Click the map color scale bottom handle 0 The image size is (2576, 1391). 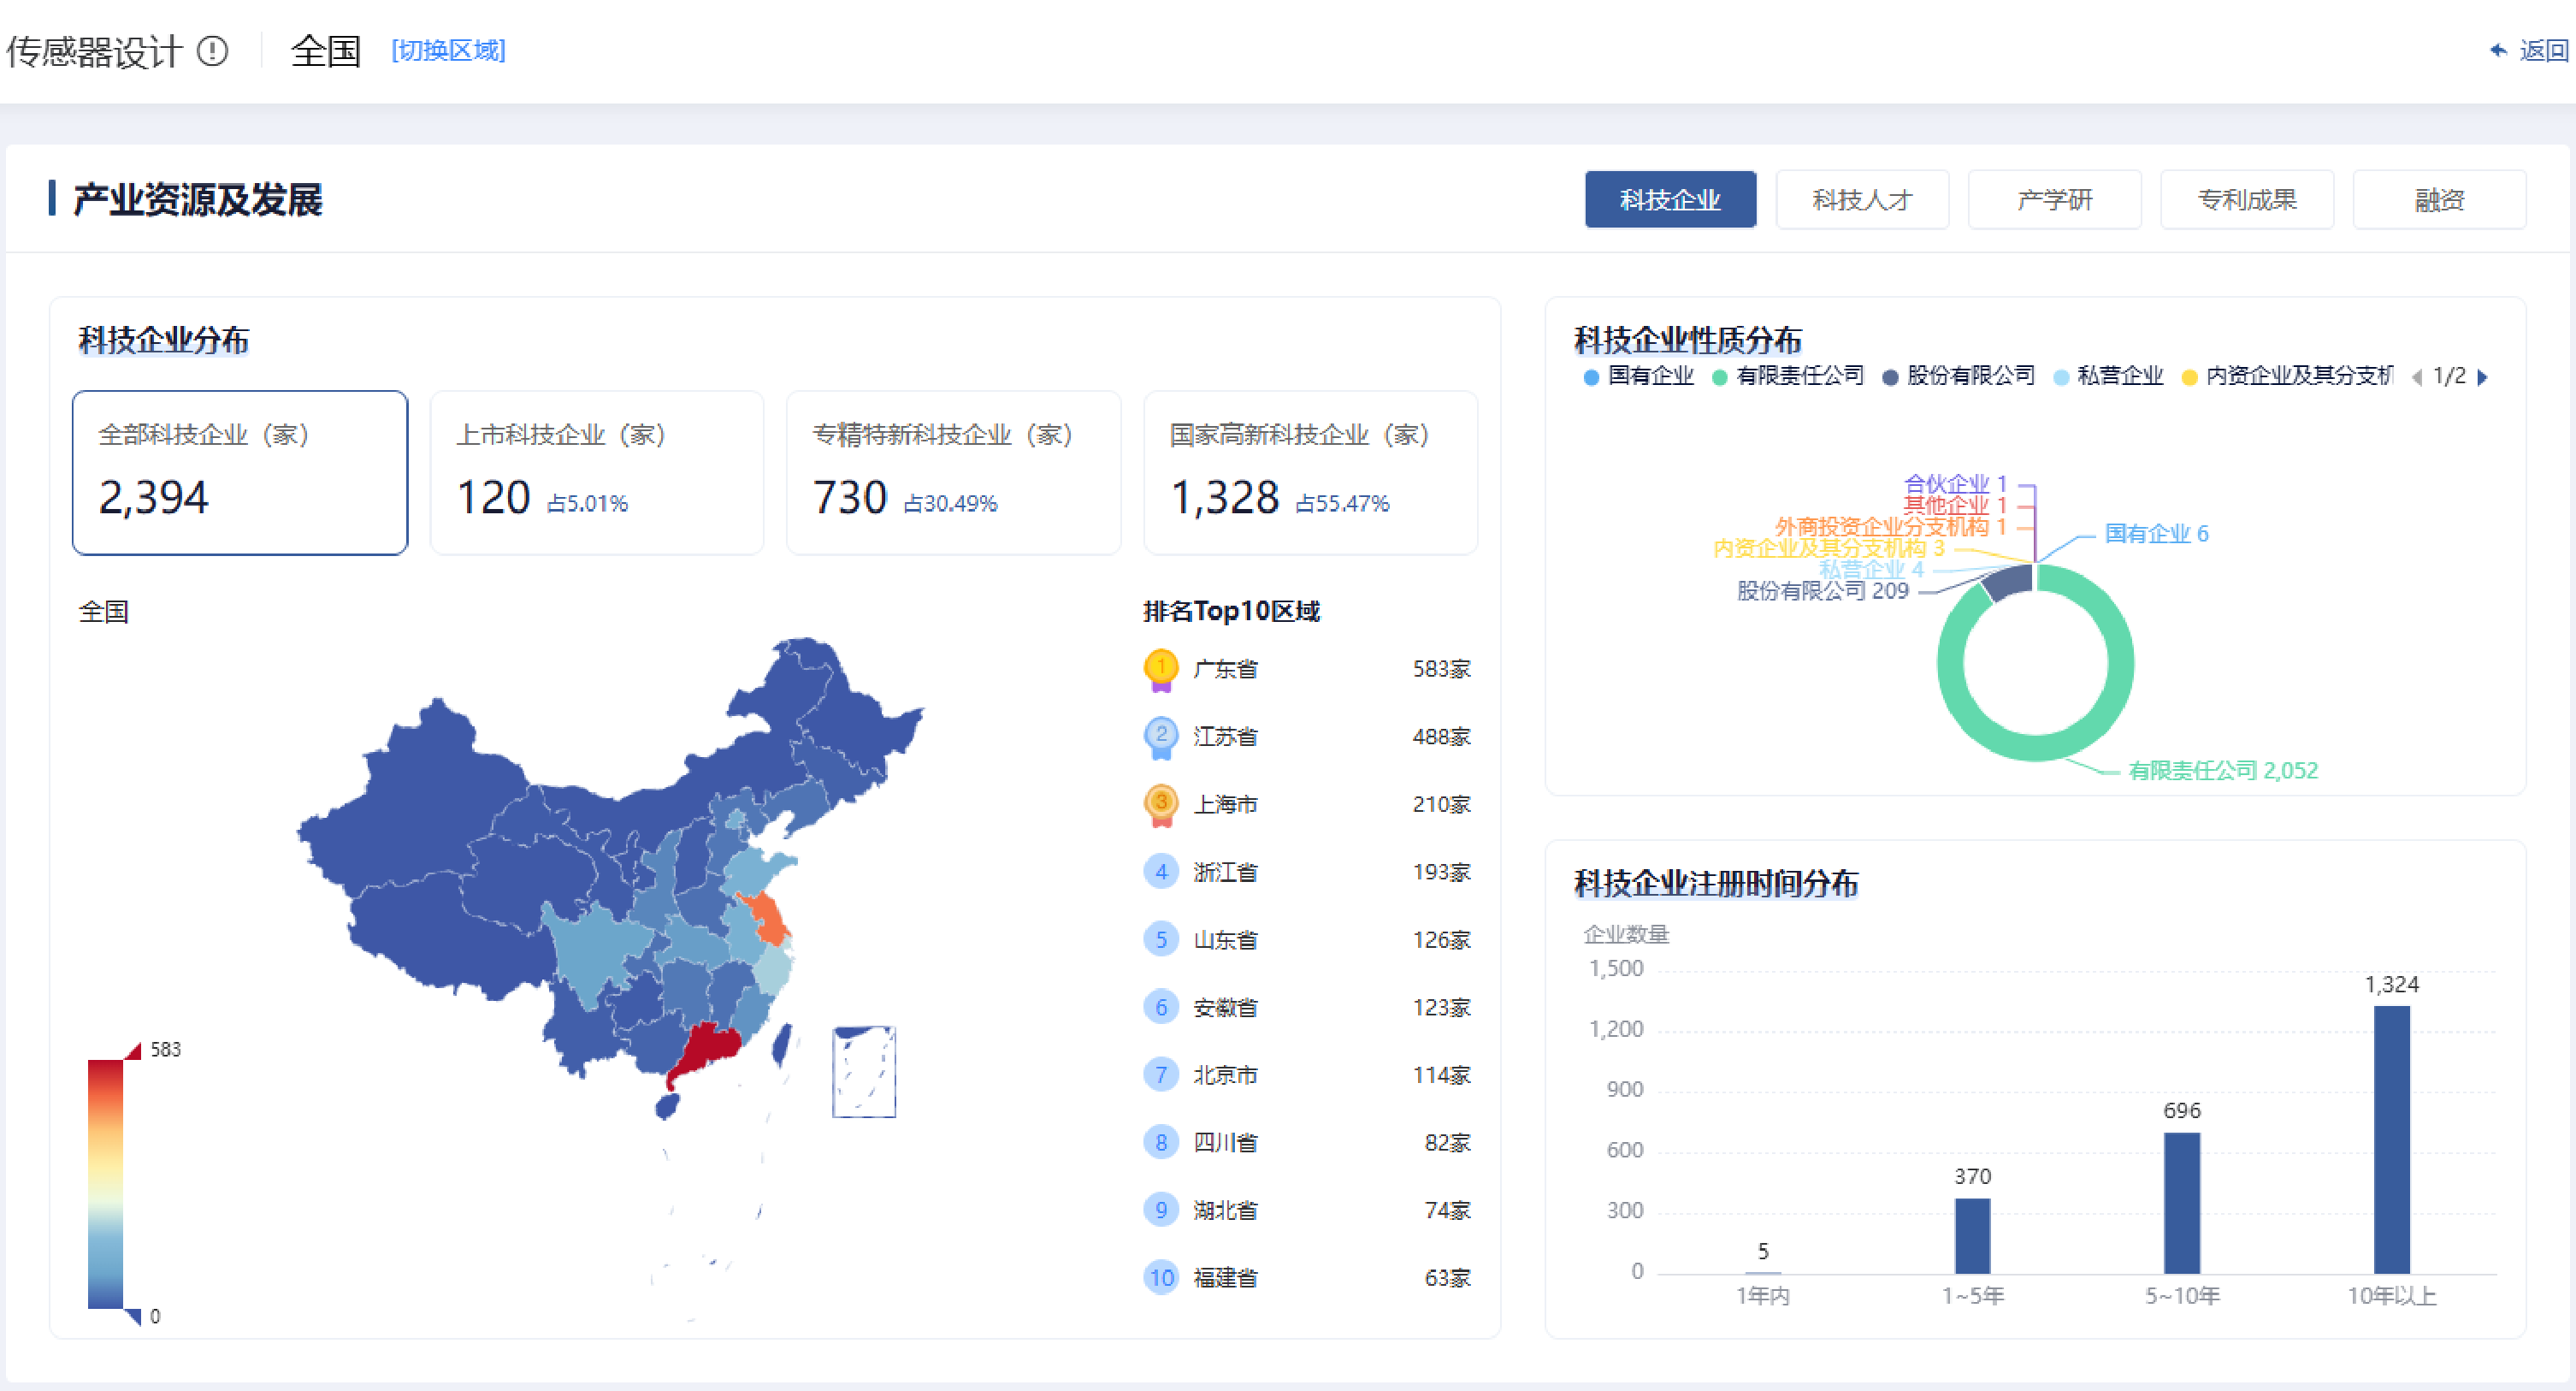coord(133,1317)
